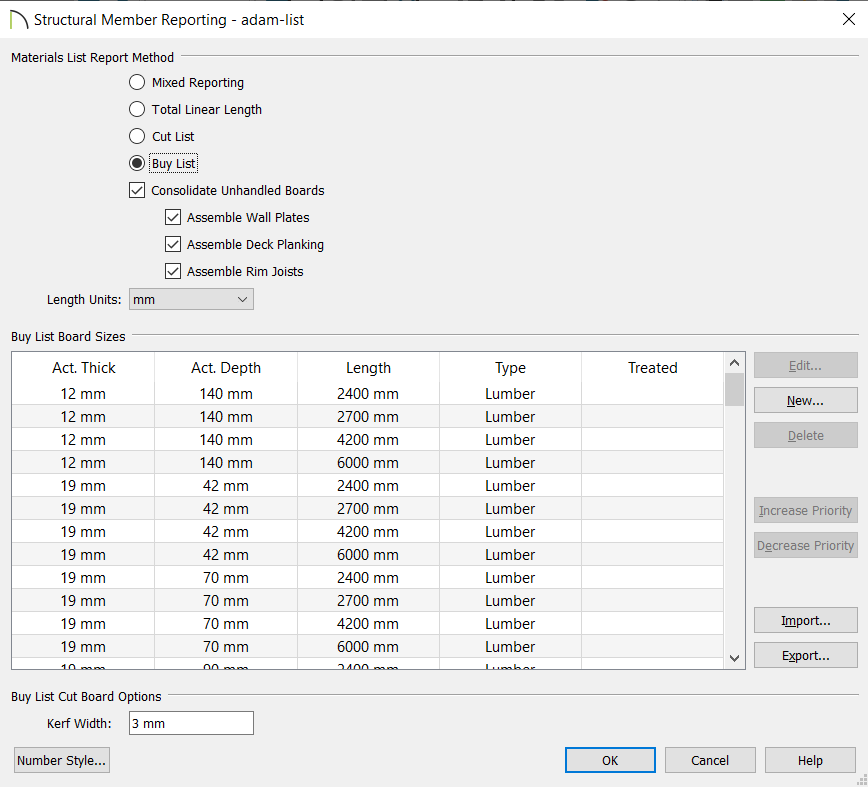Screen dimensions: 868x787
Task: Select the 19 mm 42 mm 4200 mm row
Action: 368,532
